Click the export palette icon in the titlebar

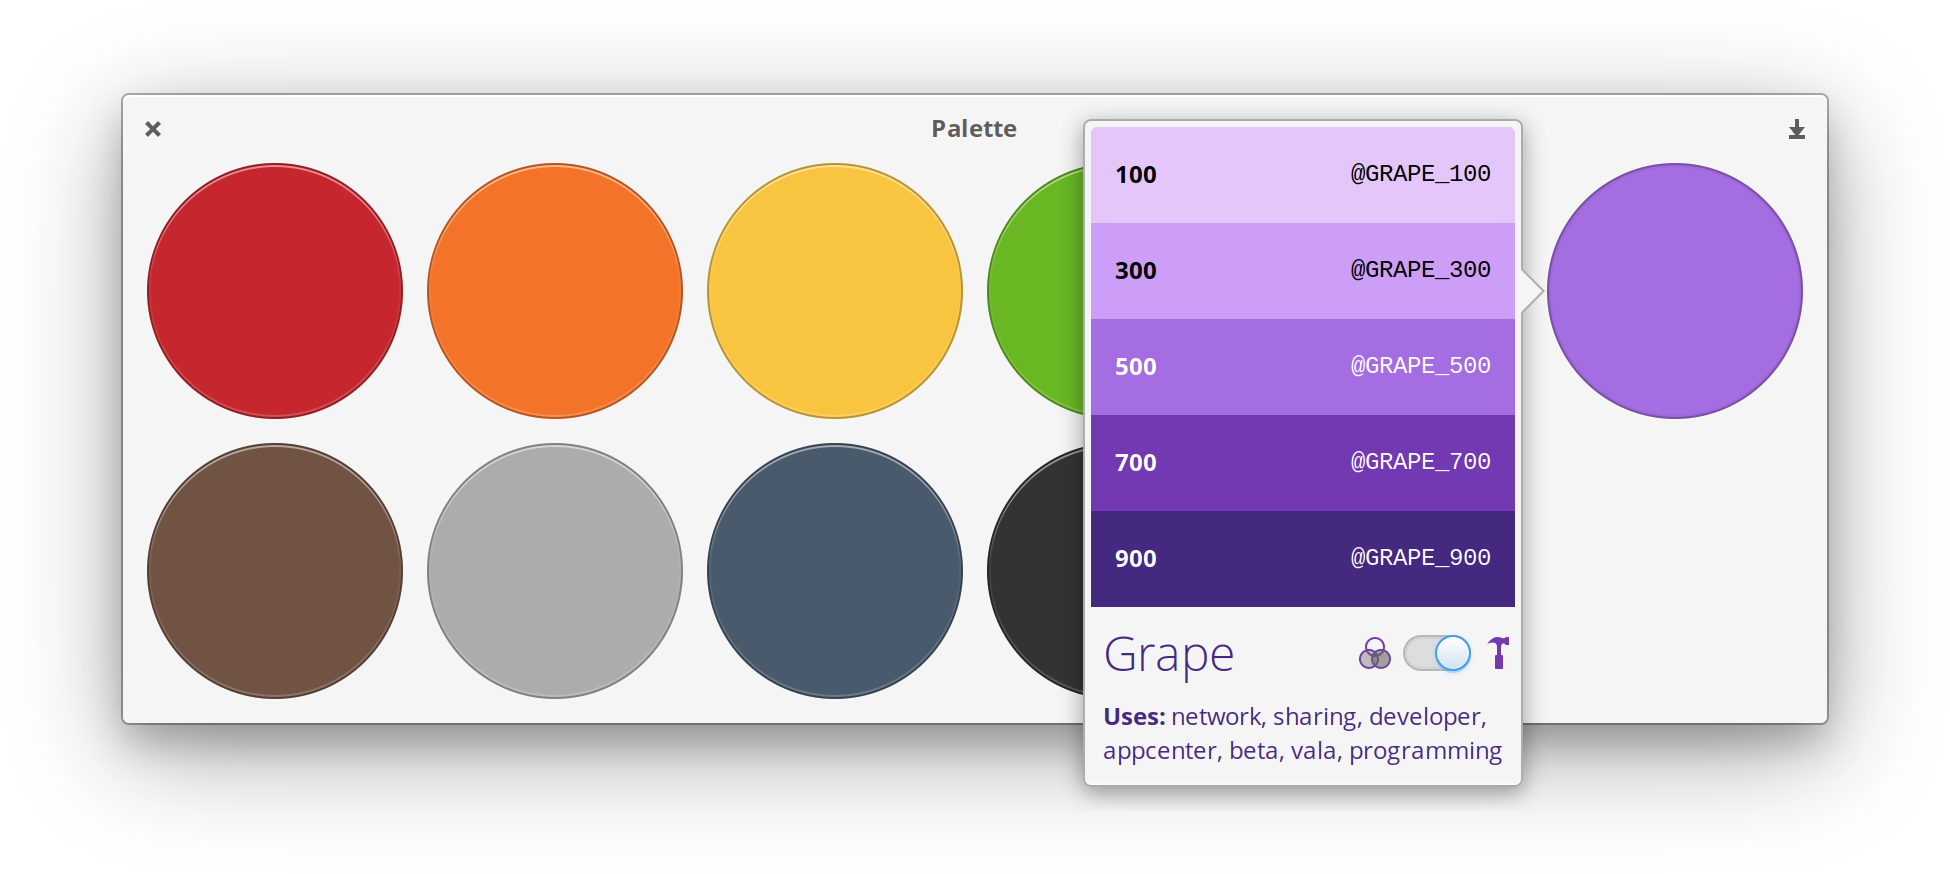[x=1797, y=128]
